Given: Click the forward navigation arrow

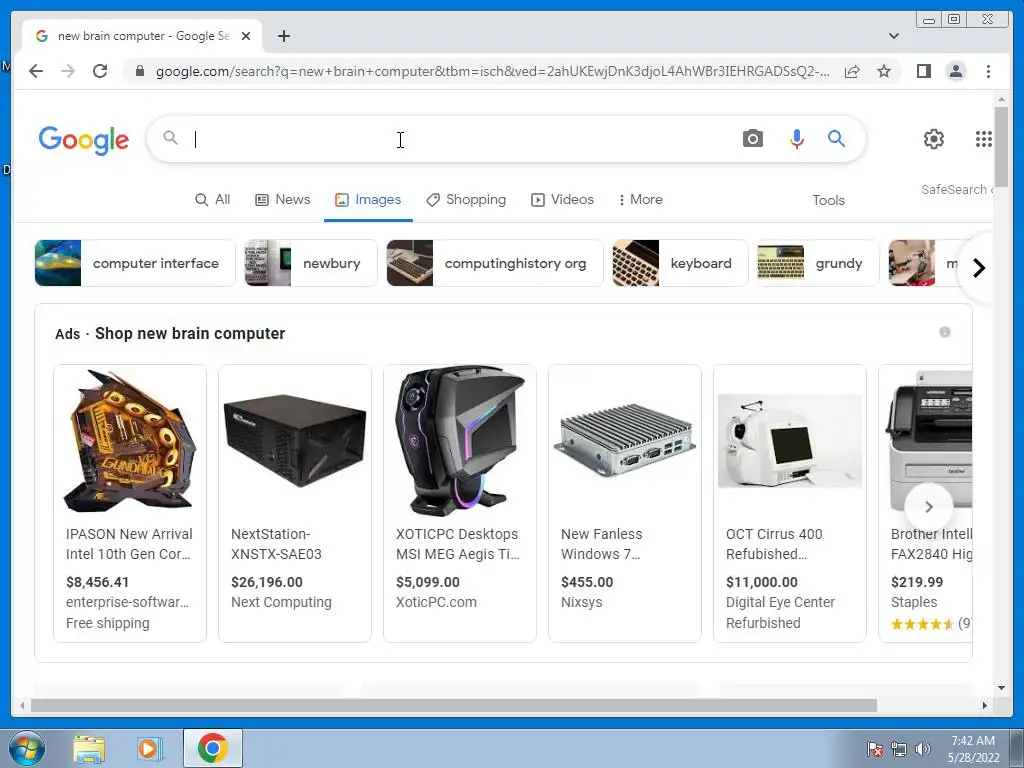Looking at the screenshot, I should point(68,71).
